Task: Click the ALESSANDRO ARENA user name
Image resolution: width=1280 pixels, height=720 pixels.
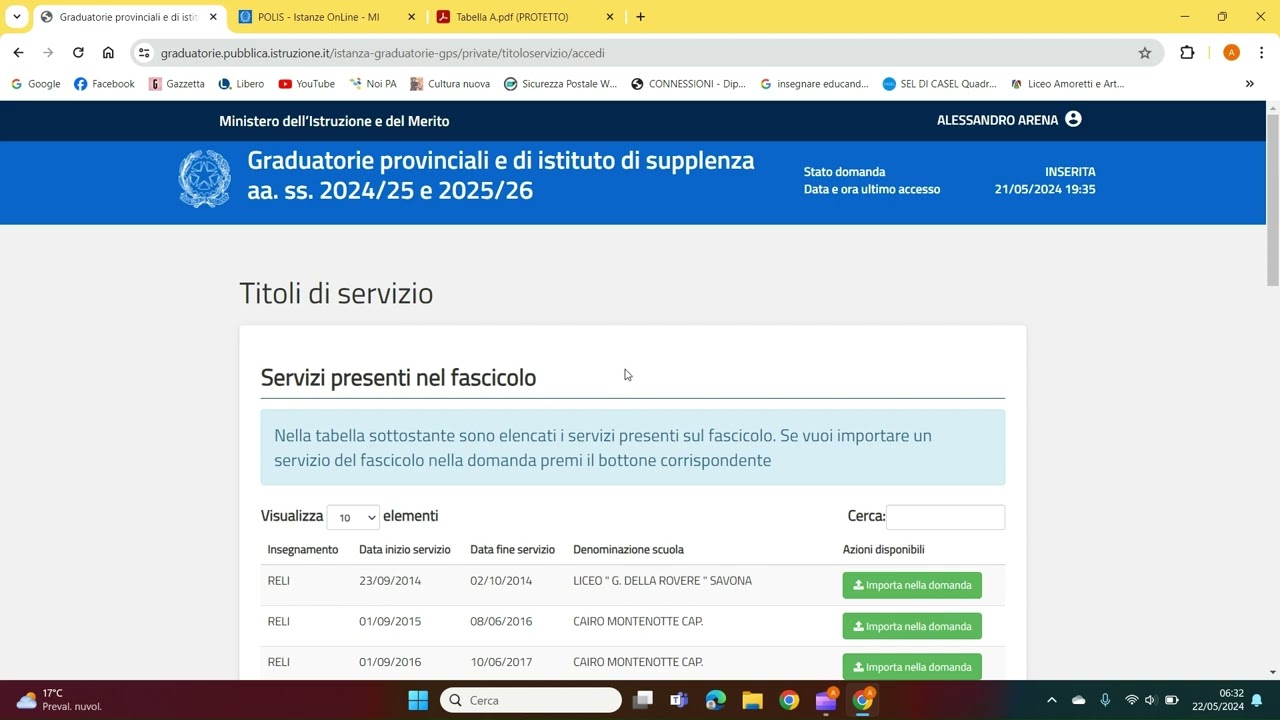Action: coord(997,120)
